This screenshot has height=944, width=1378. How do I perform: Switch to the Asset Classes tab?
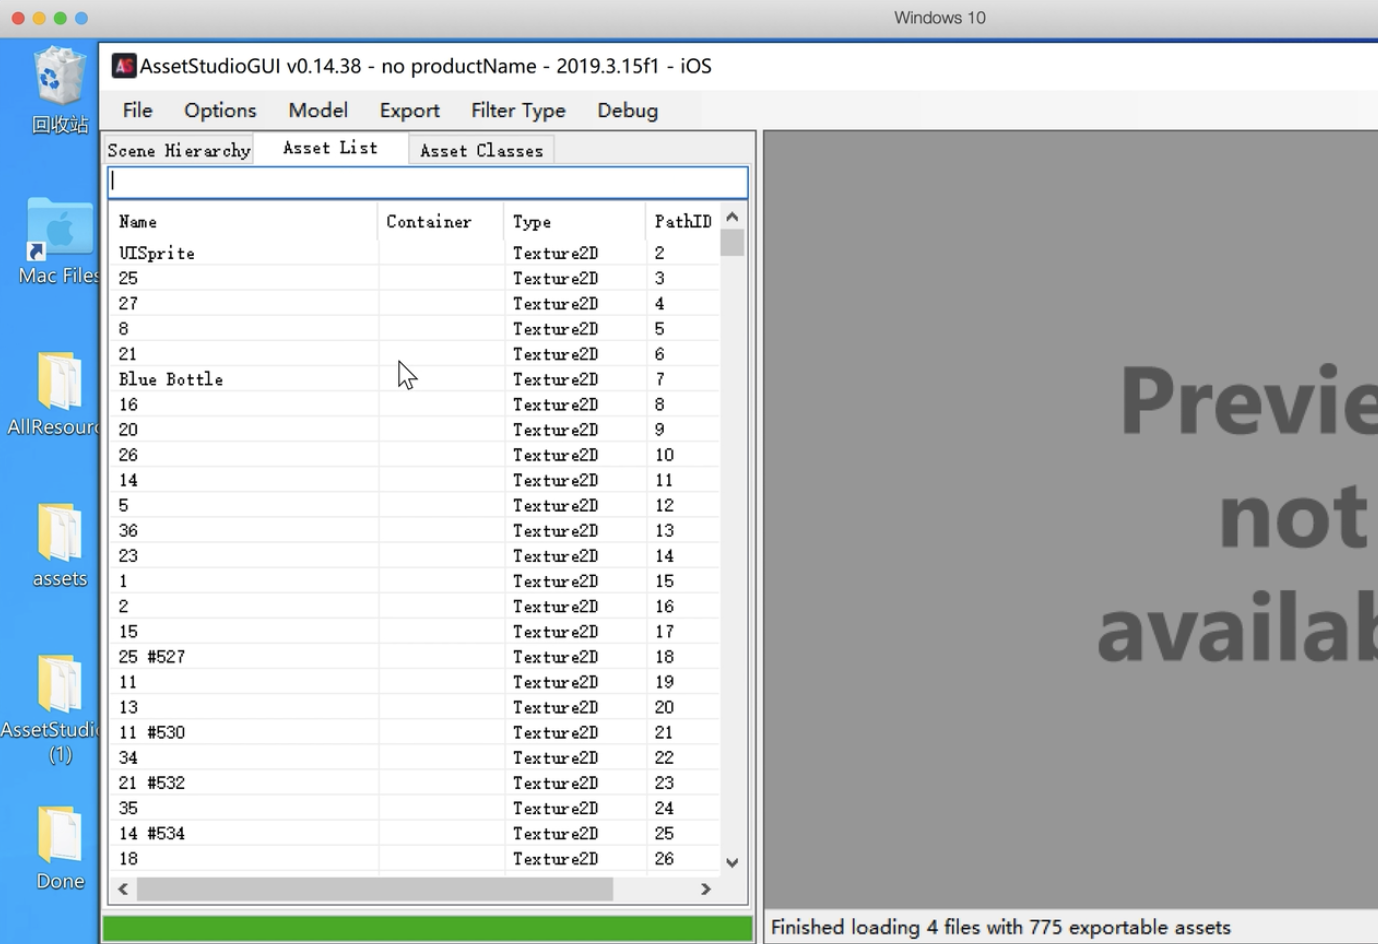[x=481, y=150]
